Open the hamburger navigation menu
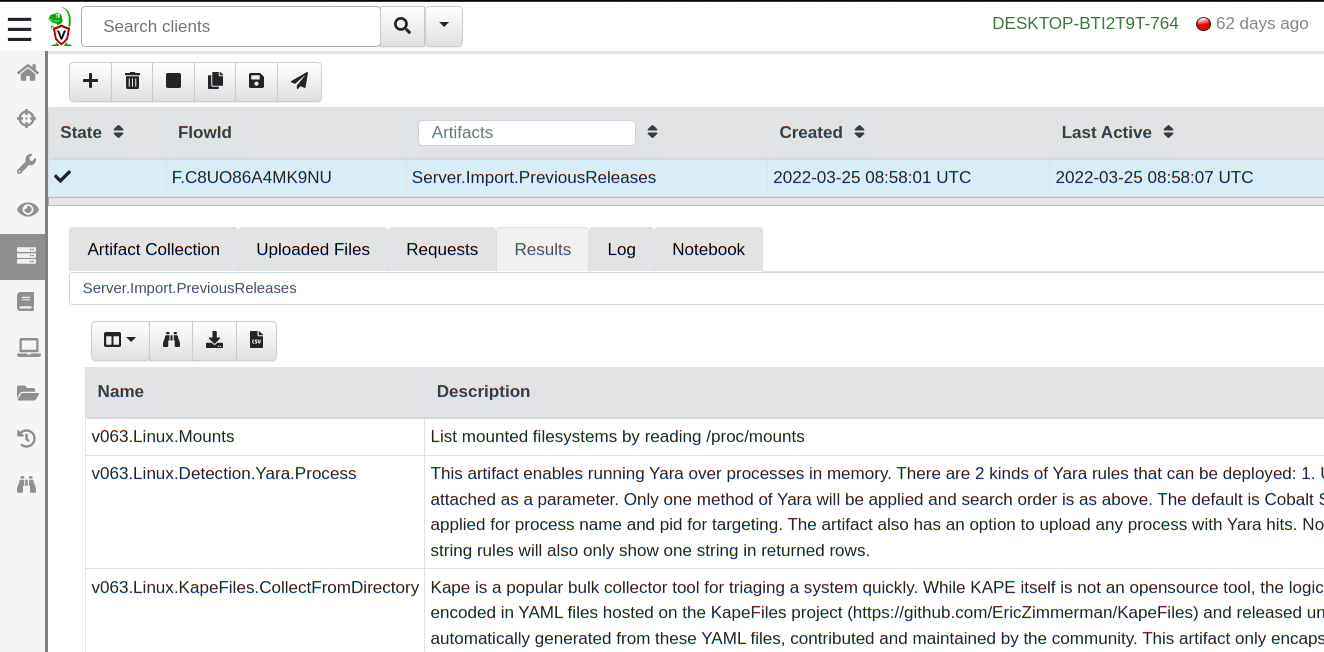 pos(20,27)
